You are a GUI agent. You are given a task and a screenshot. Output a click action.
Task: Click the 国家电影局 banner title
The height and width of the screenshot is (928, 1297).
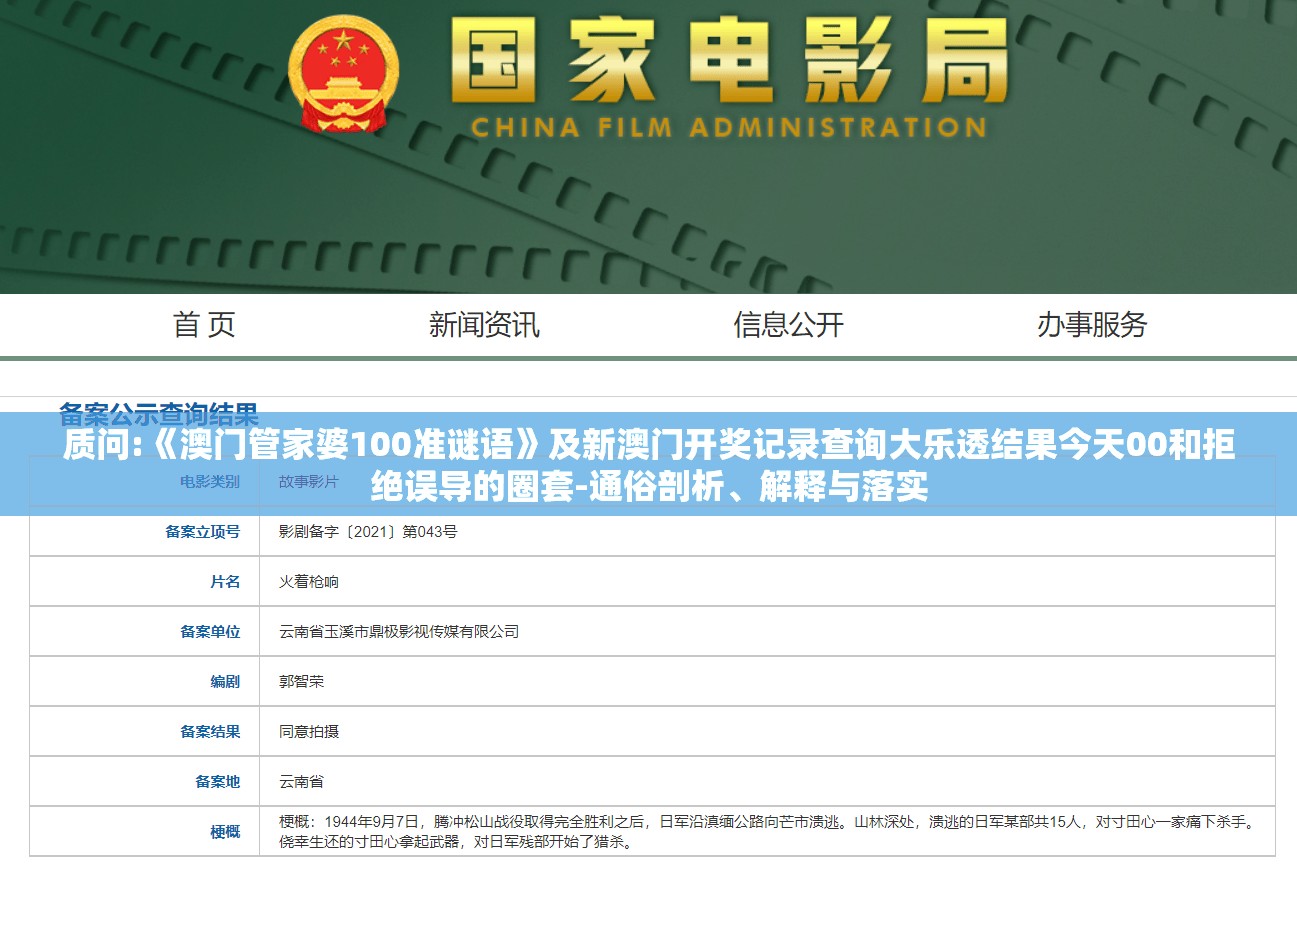(730, 62)
